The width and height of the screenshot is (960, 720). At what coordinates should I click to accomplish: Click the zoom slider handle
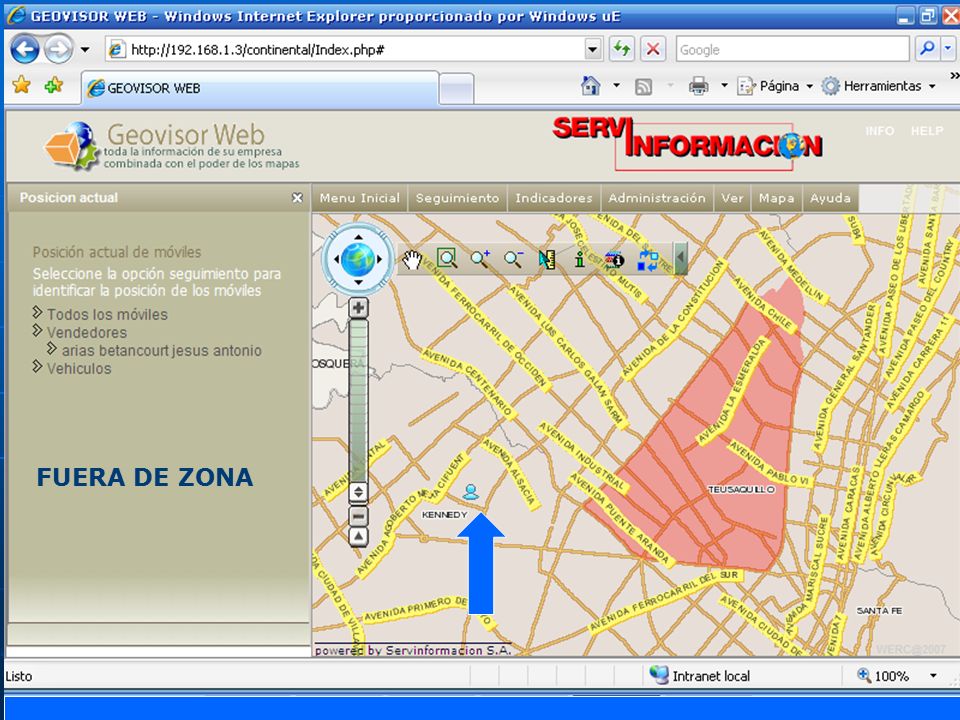[x=358, y=492]
